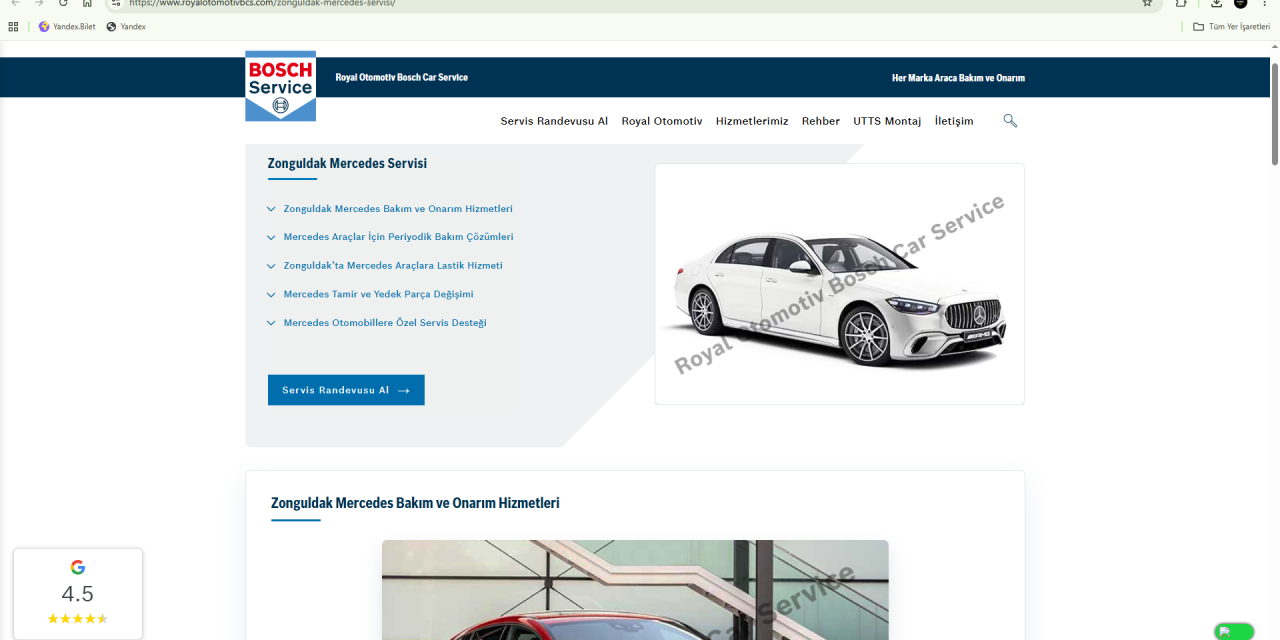
Task: Click Royal Otomotiv Bosch Car Service header text
Action: [401, 77]
